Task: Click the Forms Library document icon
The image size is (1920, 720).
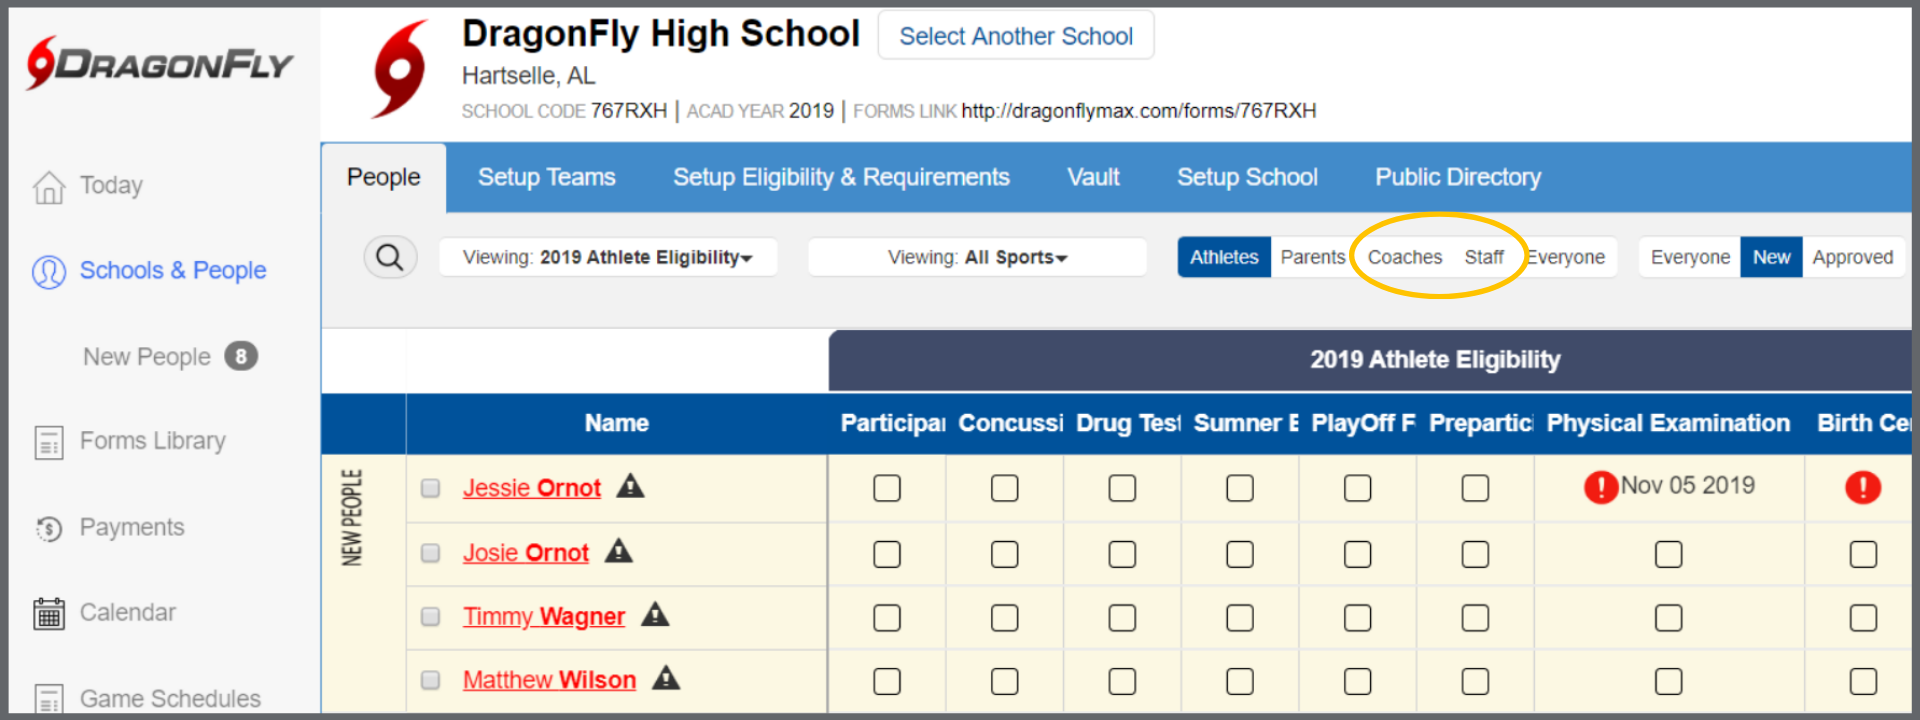Action: [49, 442]
